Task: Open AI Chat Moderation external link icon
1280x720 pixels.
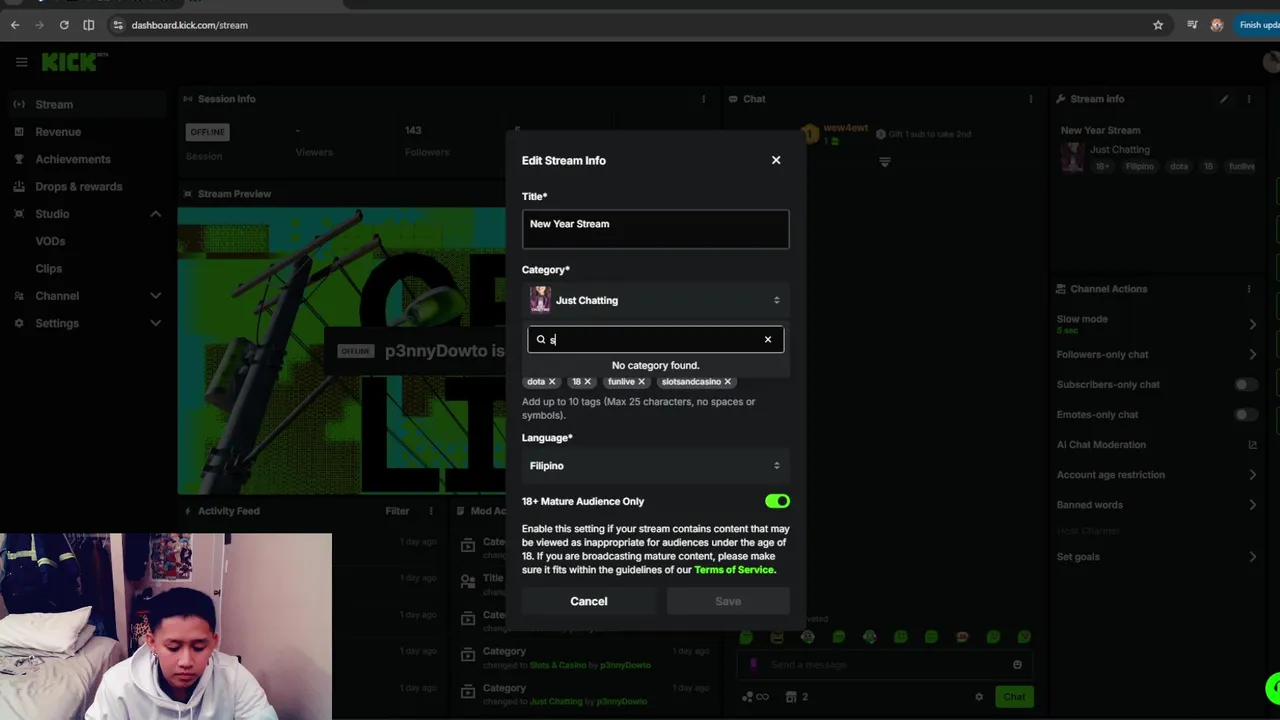Action: coord(1252,445)
